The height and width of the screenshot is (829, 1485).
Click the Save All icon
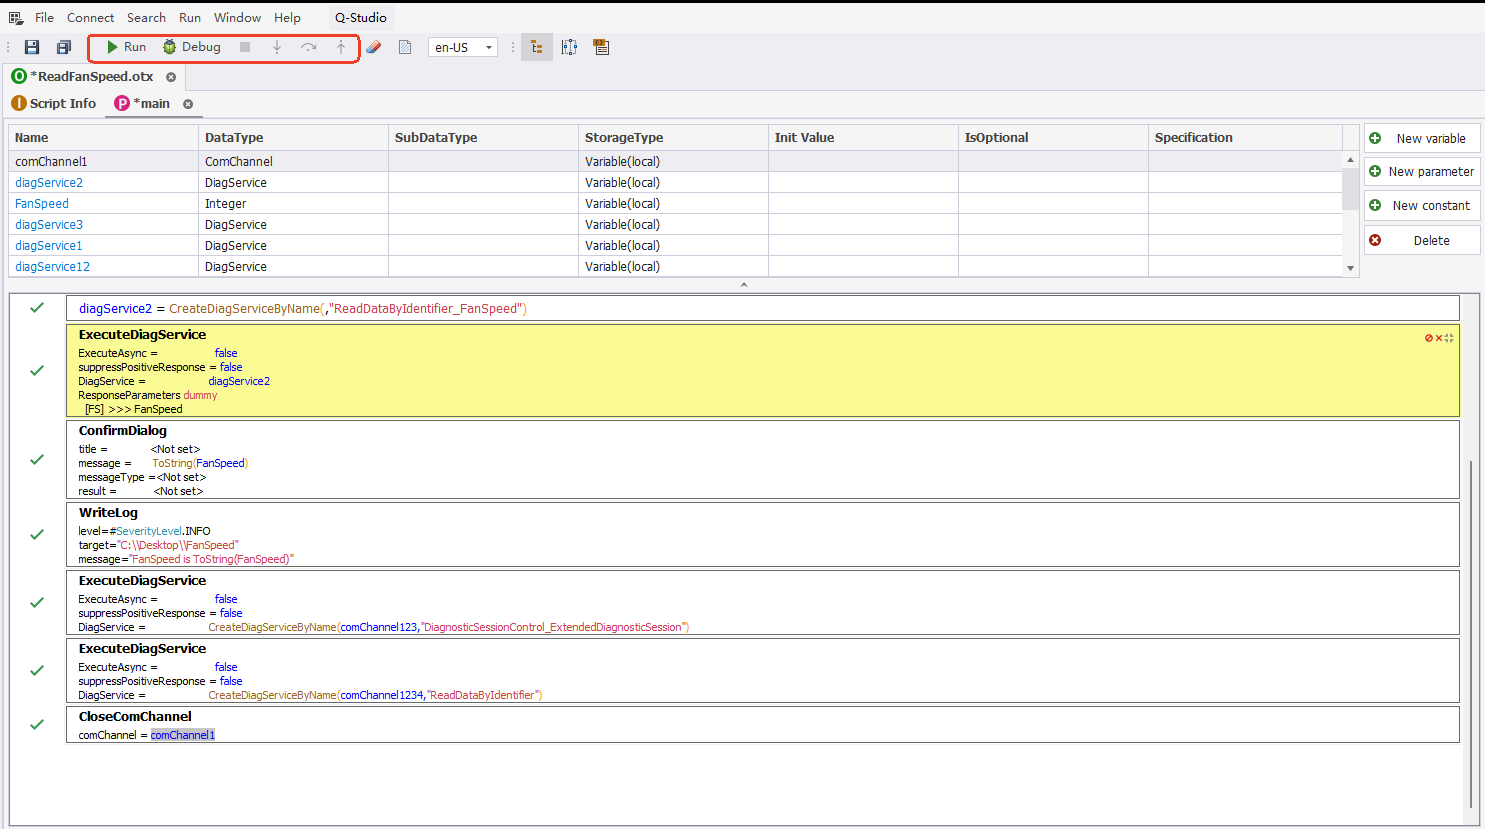pos(64,47)
